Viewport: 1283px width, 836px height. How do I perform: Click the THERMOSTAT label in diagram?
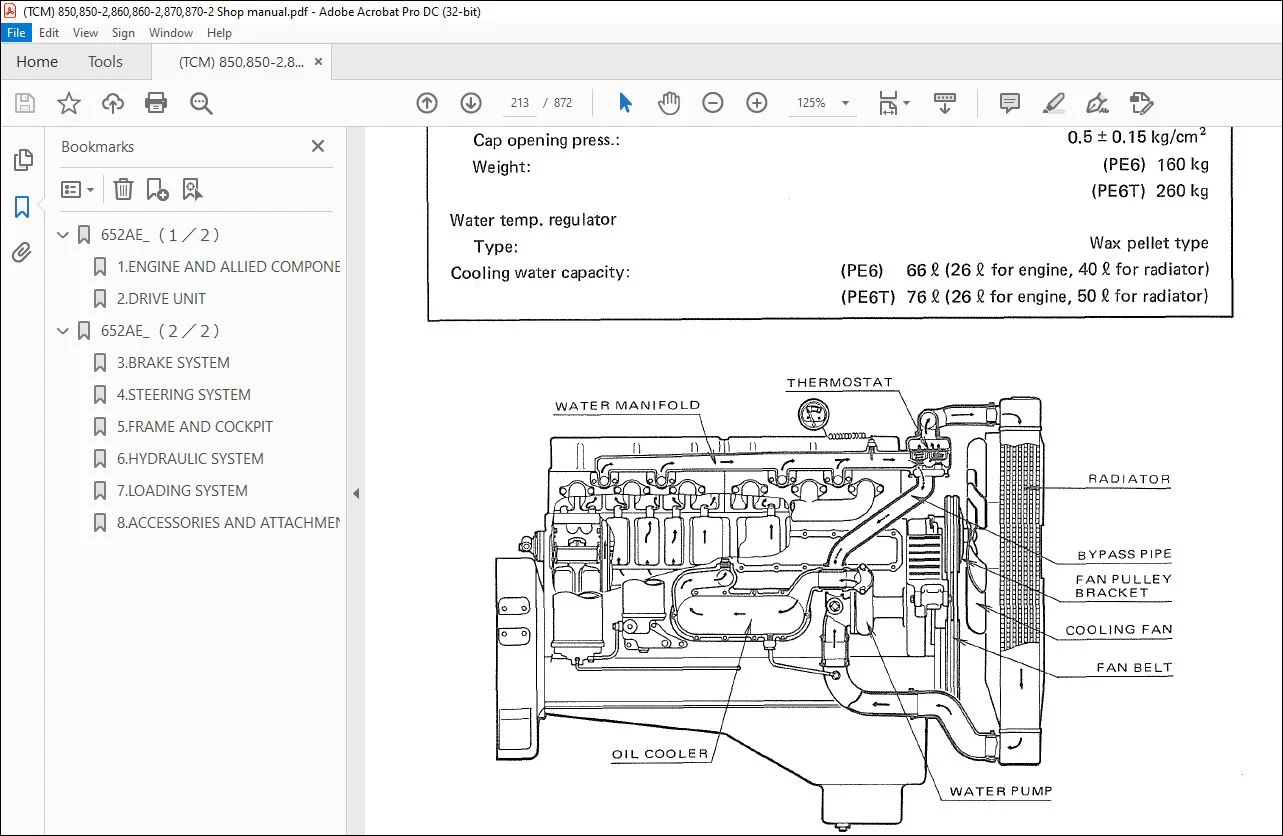839,383
